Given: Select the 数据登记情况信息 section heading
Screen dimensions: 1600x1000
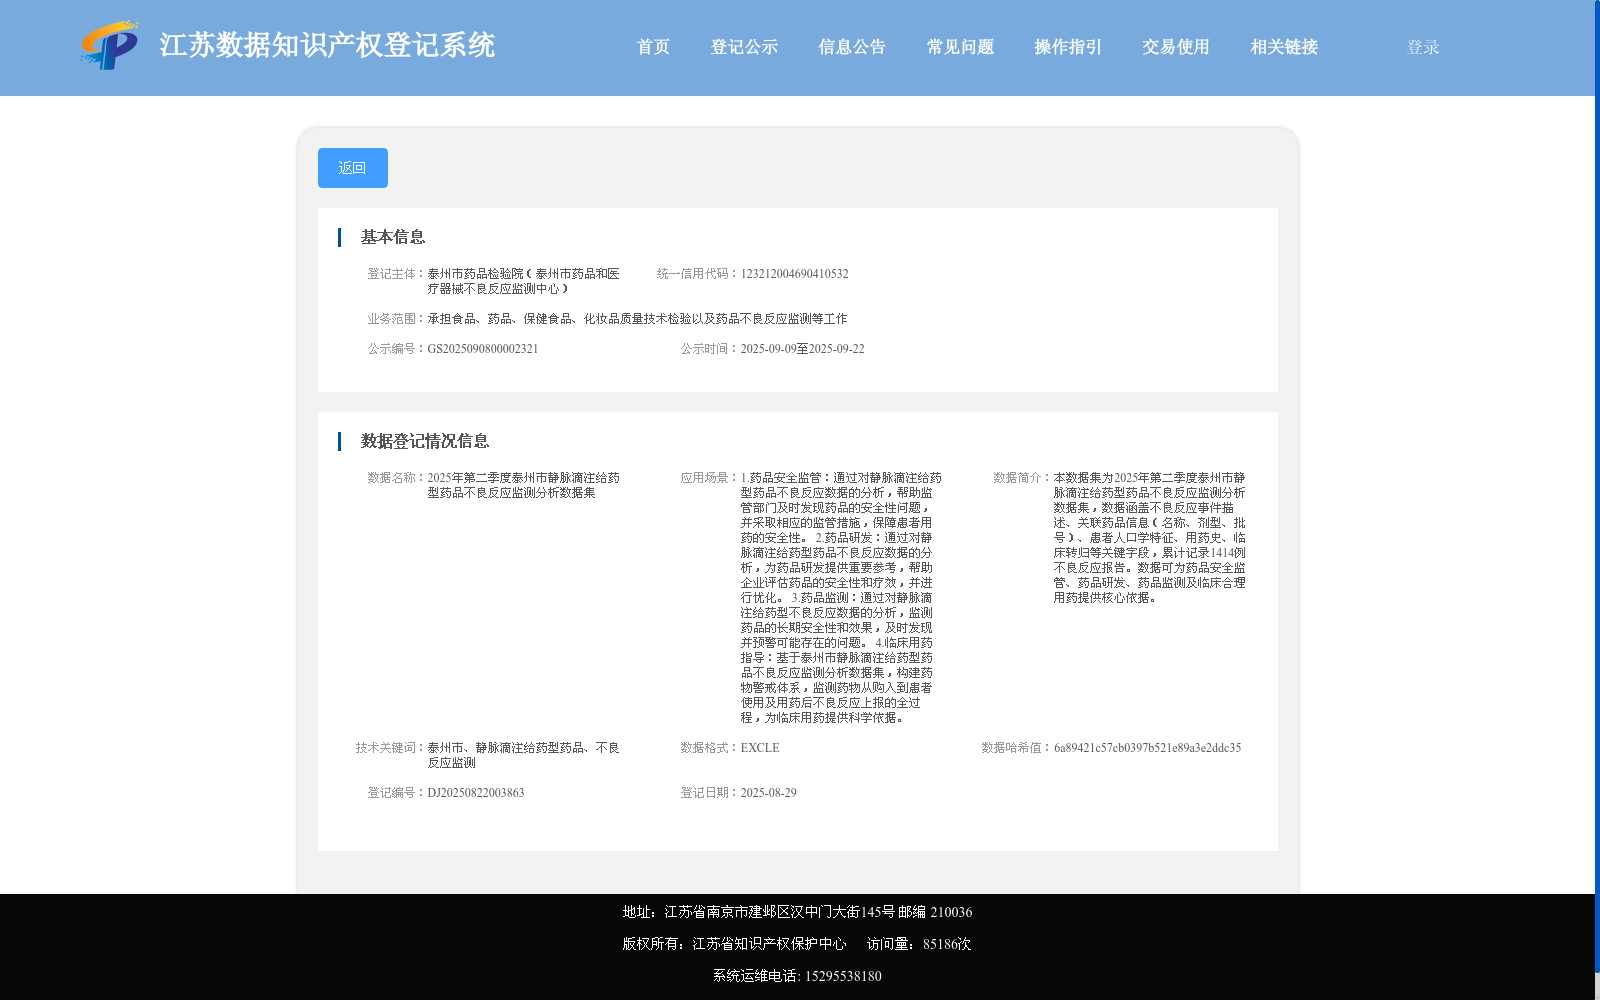Looking at the screenshot, I should pyautogui.click(x=425, y=441).
